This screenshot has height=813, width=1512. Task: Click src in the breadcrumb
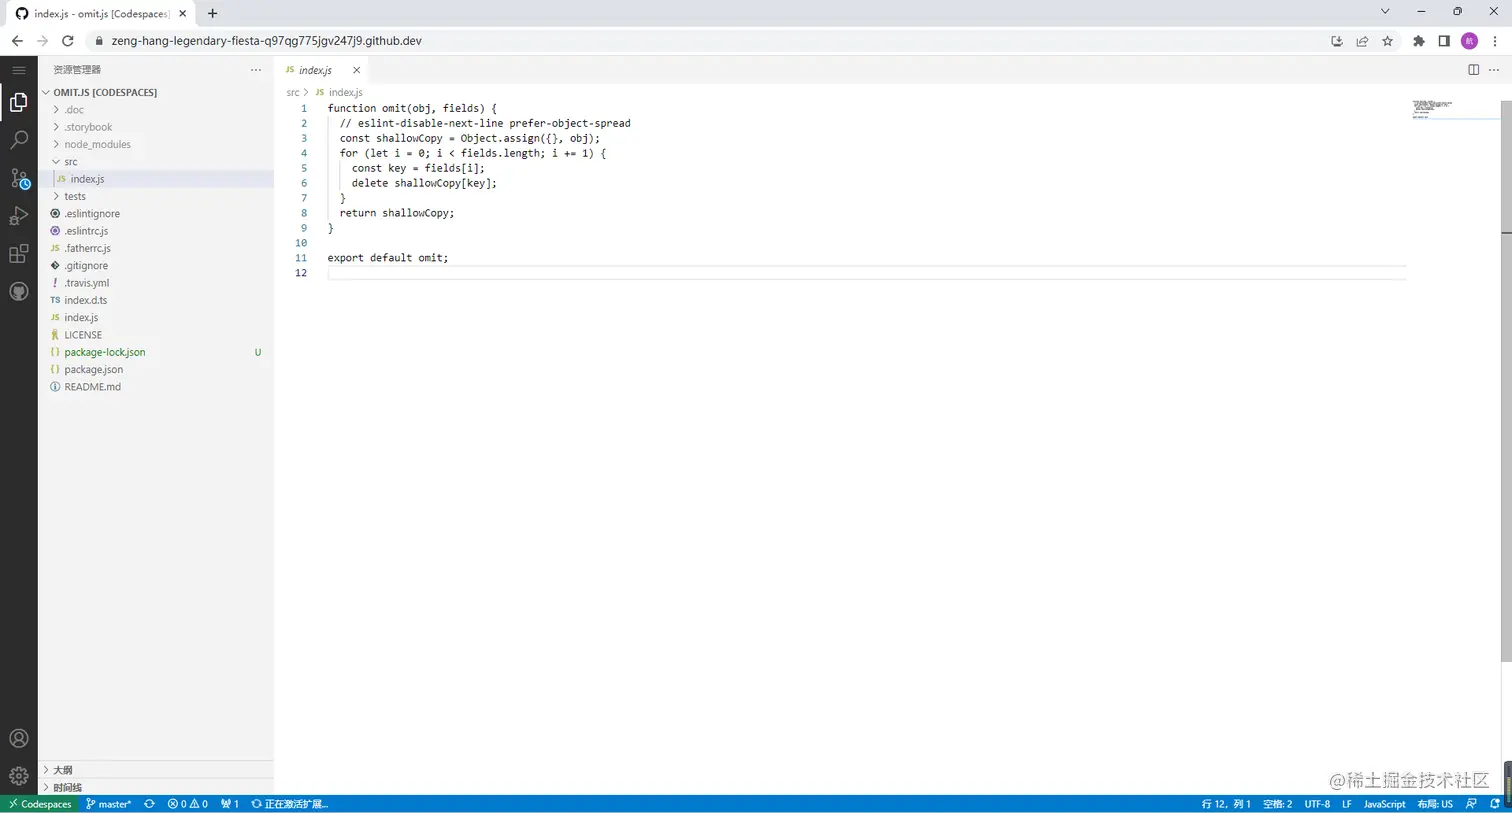click(293, 92)
